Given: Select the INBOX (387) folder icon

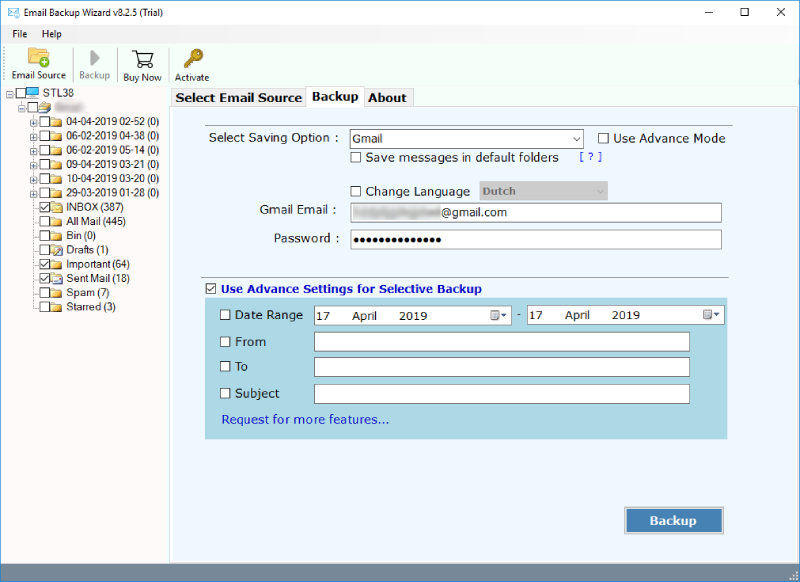Looking at the screenshot, I should point(58,207).
